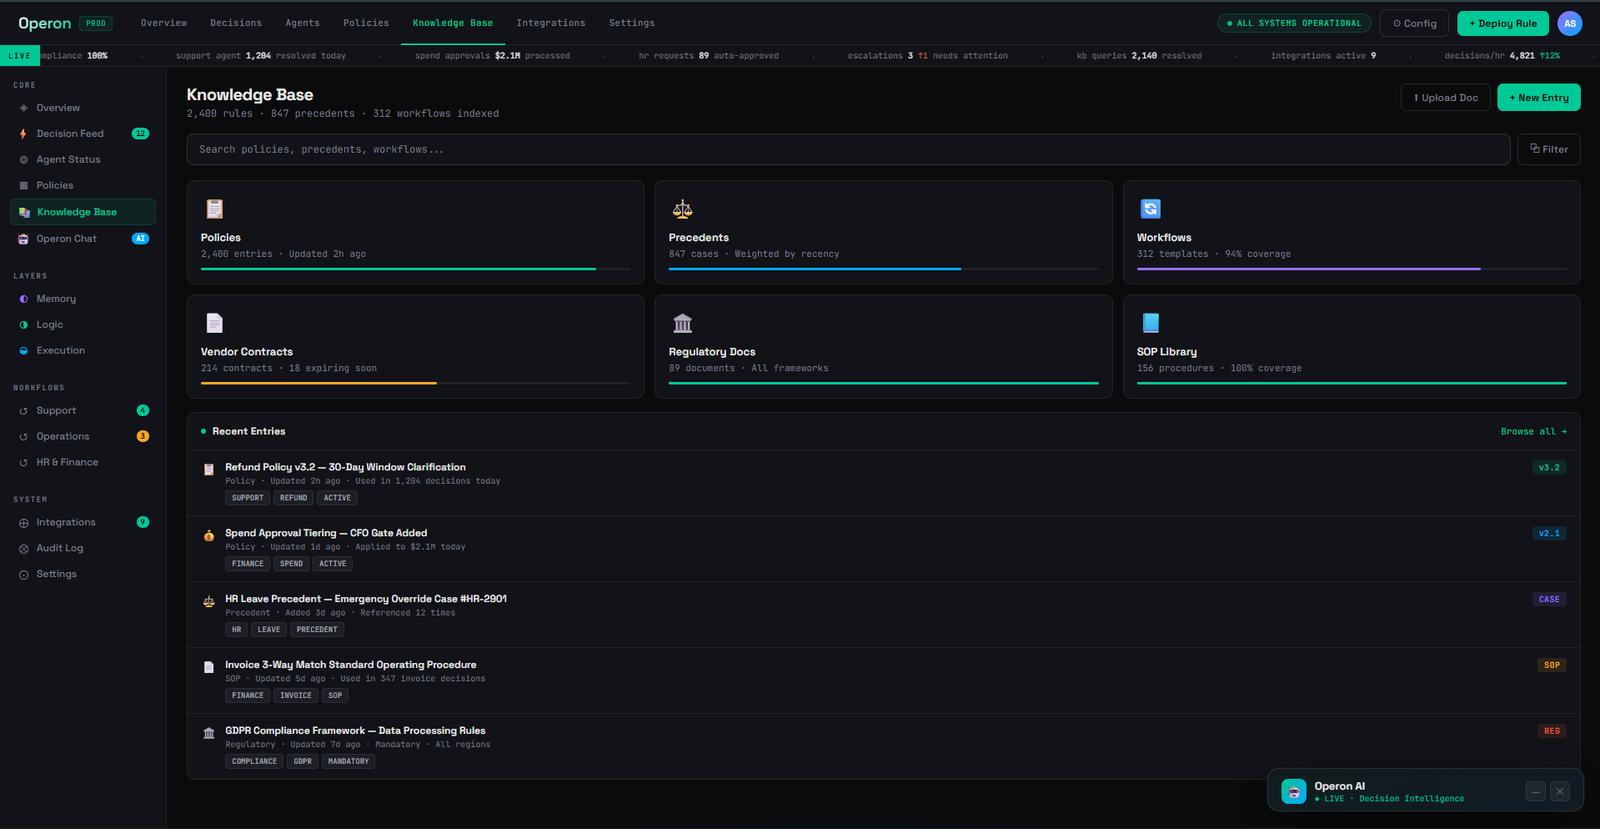
Task: Go to Decisions in top navigation
Action: [236, 23]
